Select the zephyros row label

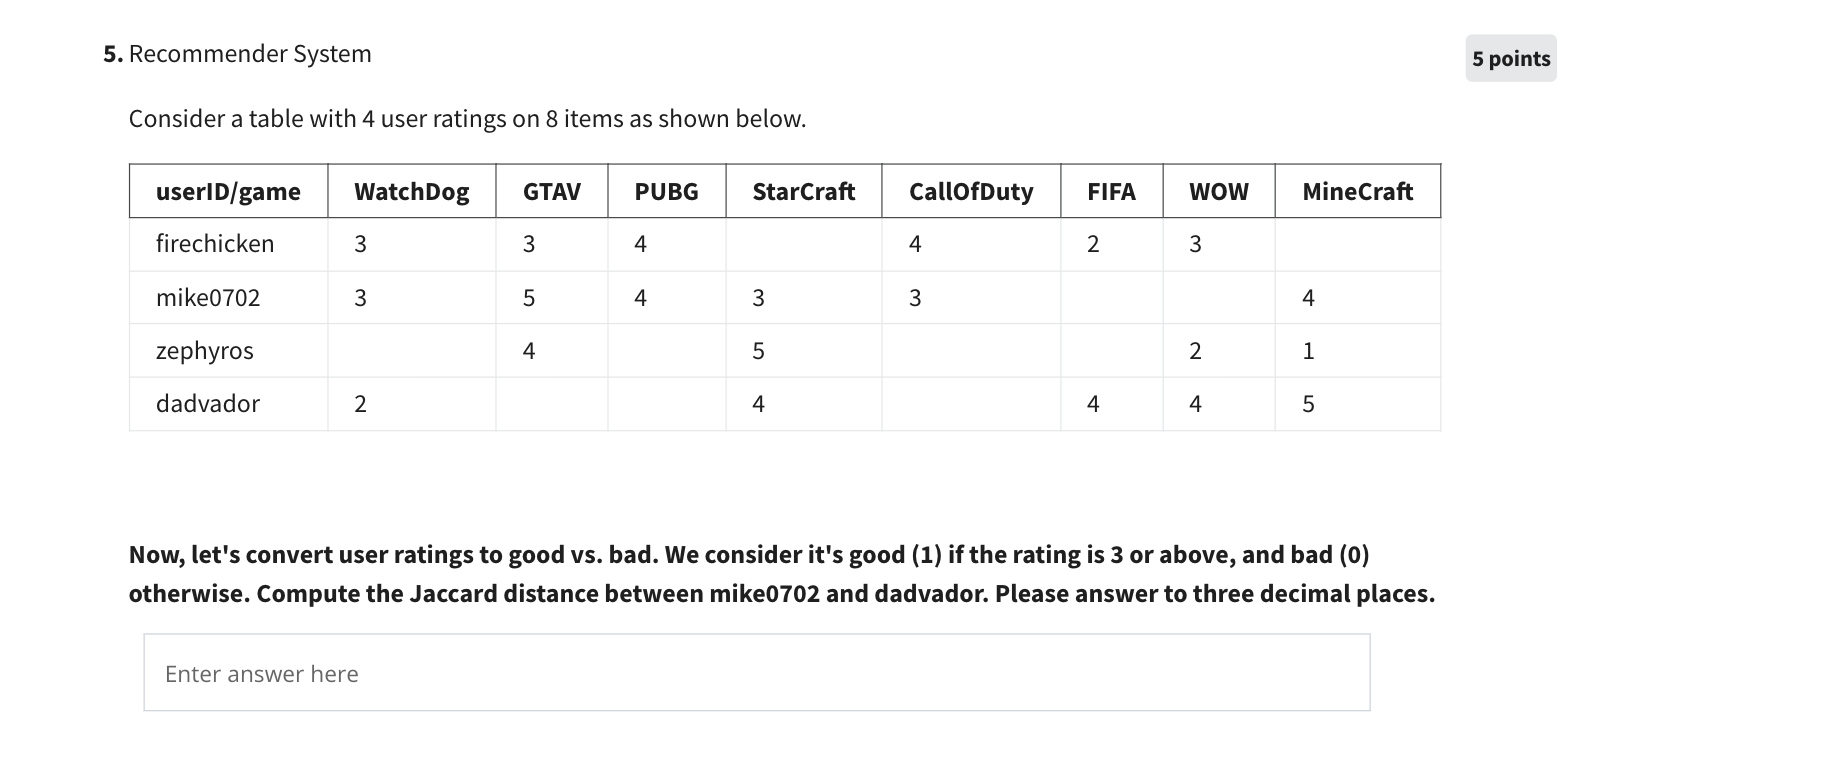[206, 350]
